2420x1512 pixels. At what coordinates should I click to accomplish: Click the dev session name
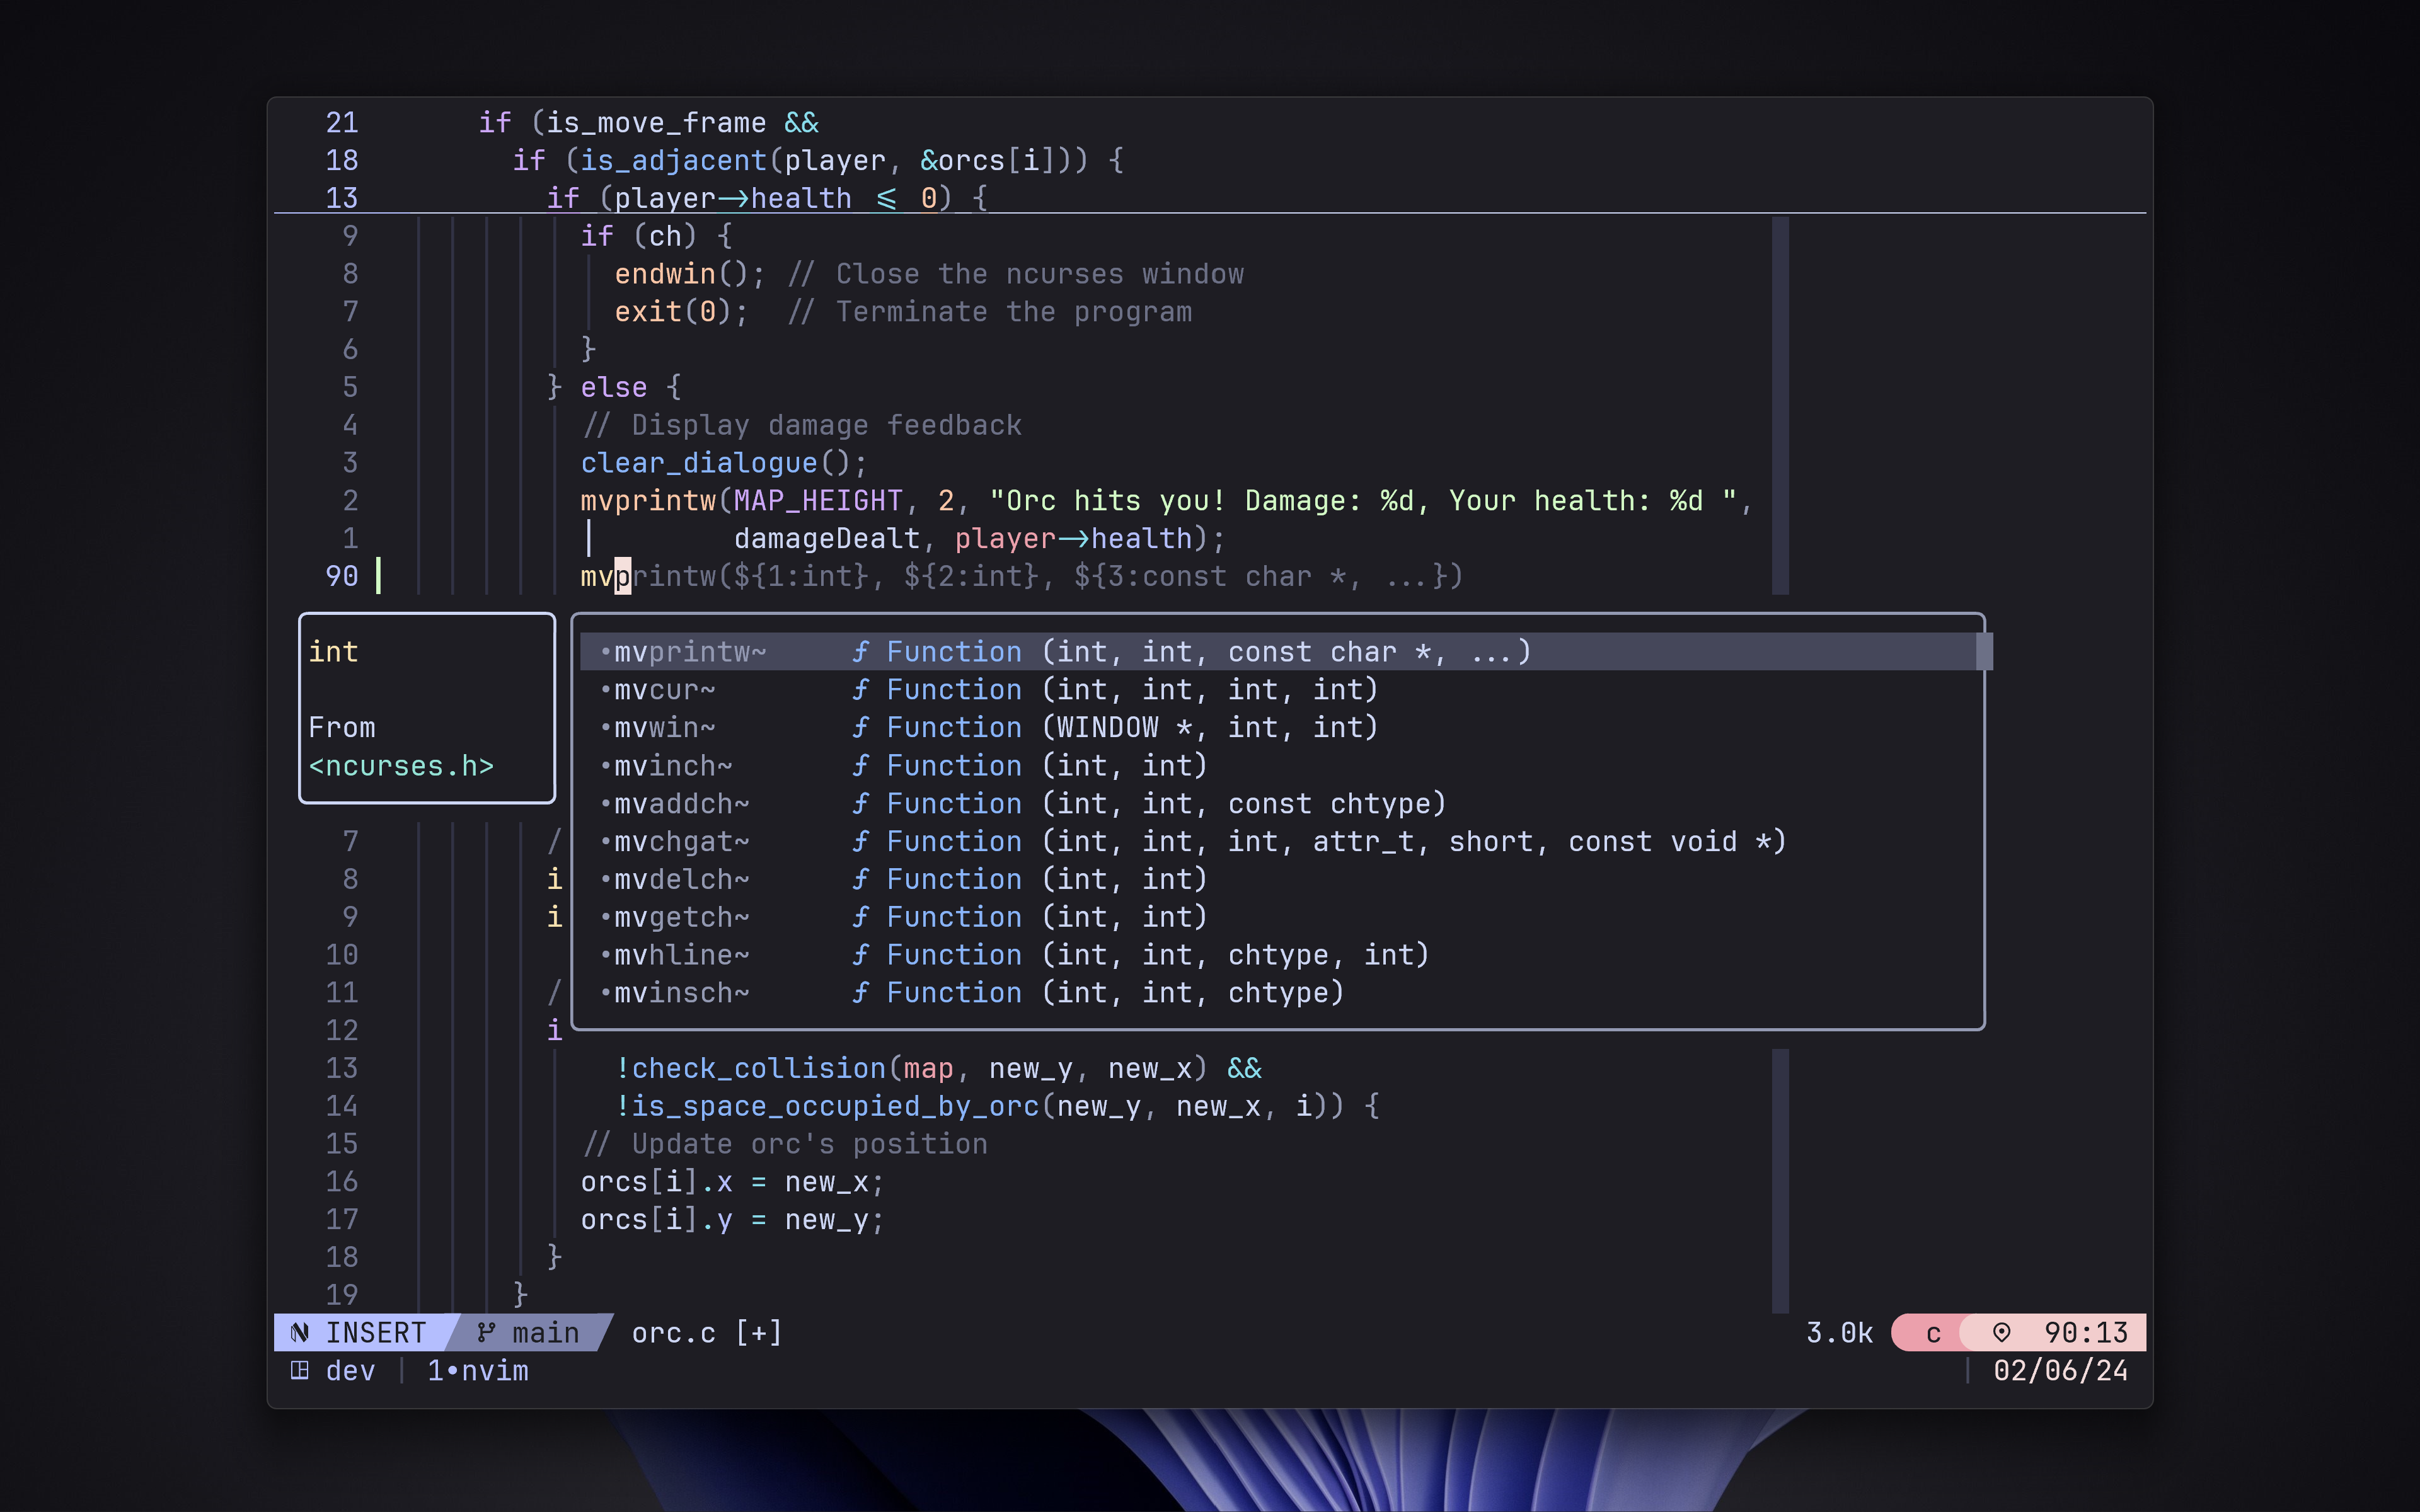pos(351,1371)
